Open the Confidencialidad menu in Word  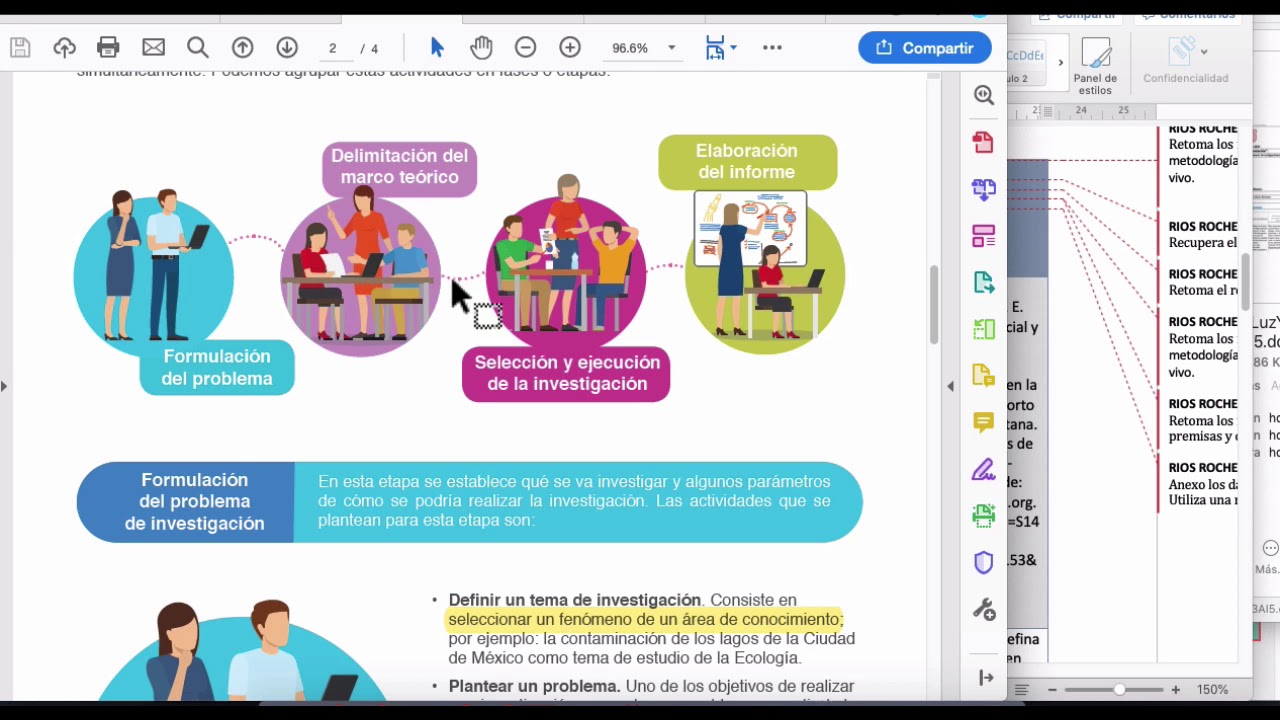[1185, 62]
